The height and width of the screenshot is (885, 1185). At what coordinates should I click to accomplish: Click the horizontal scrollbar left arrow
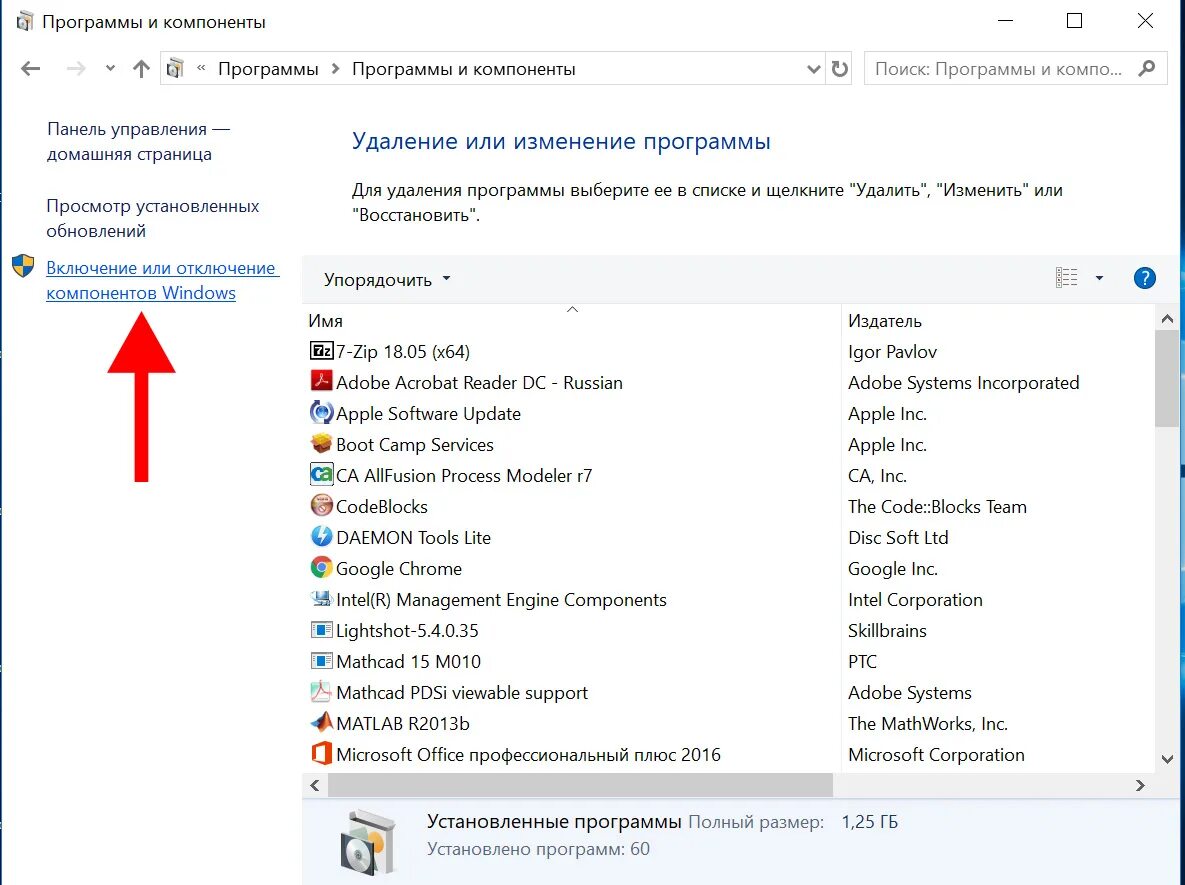pyautogui.click(x=315, y=786)
